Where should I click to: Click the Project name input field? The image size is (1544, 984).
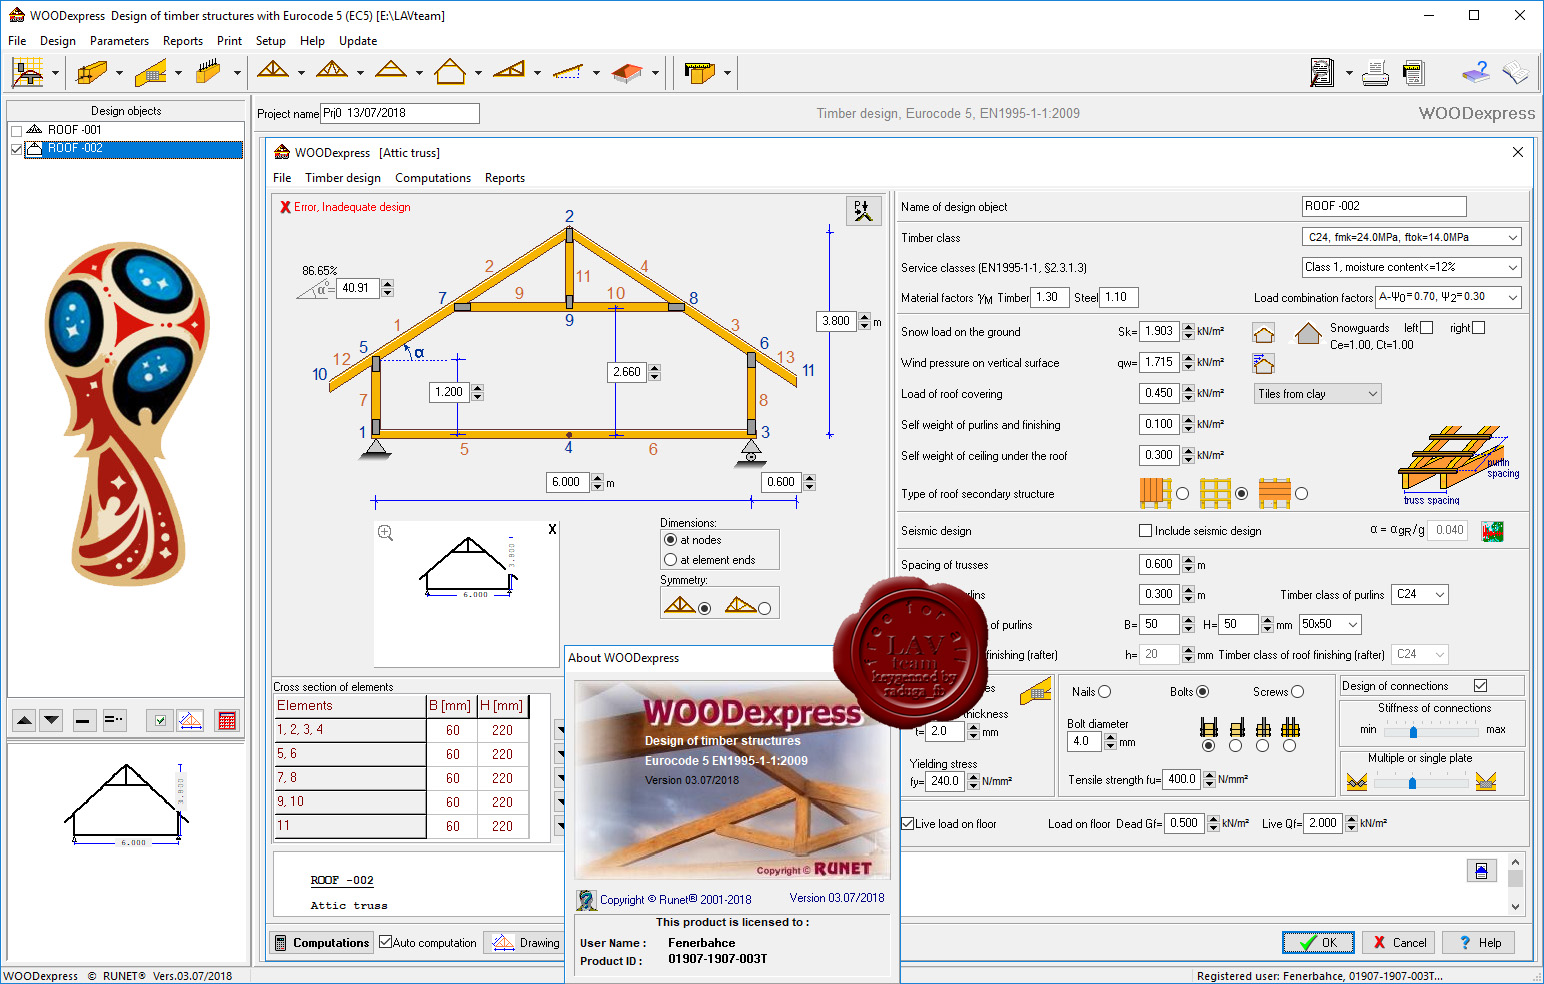click(x=399, y=113)
